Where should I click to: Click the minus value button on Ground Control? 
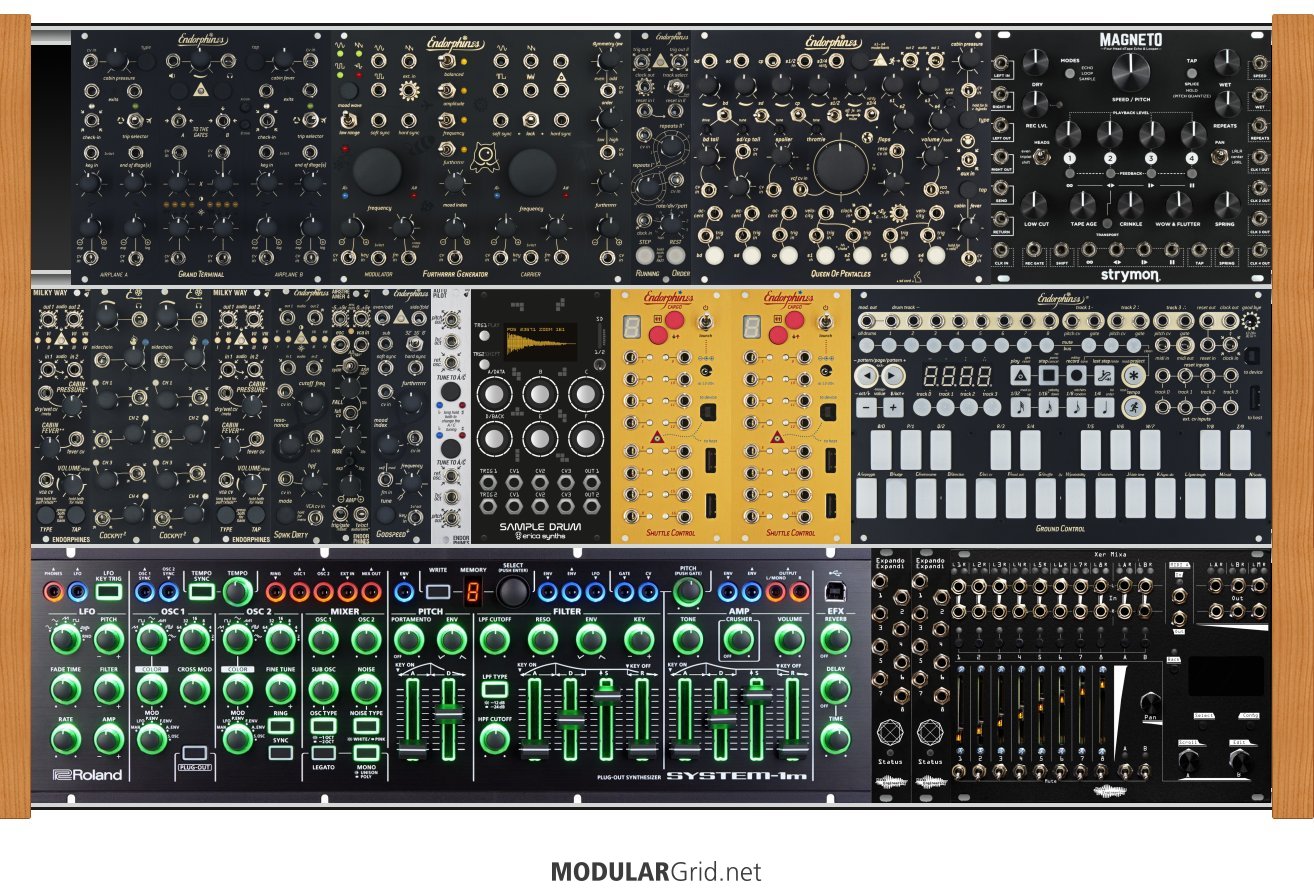click(x=868, y=408)
